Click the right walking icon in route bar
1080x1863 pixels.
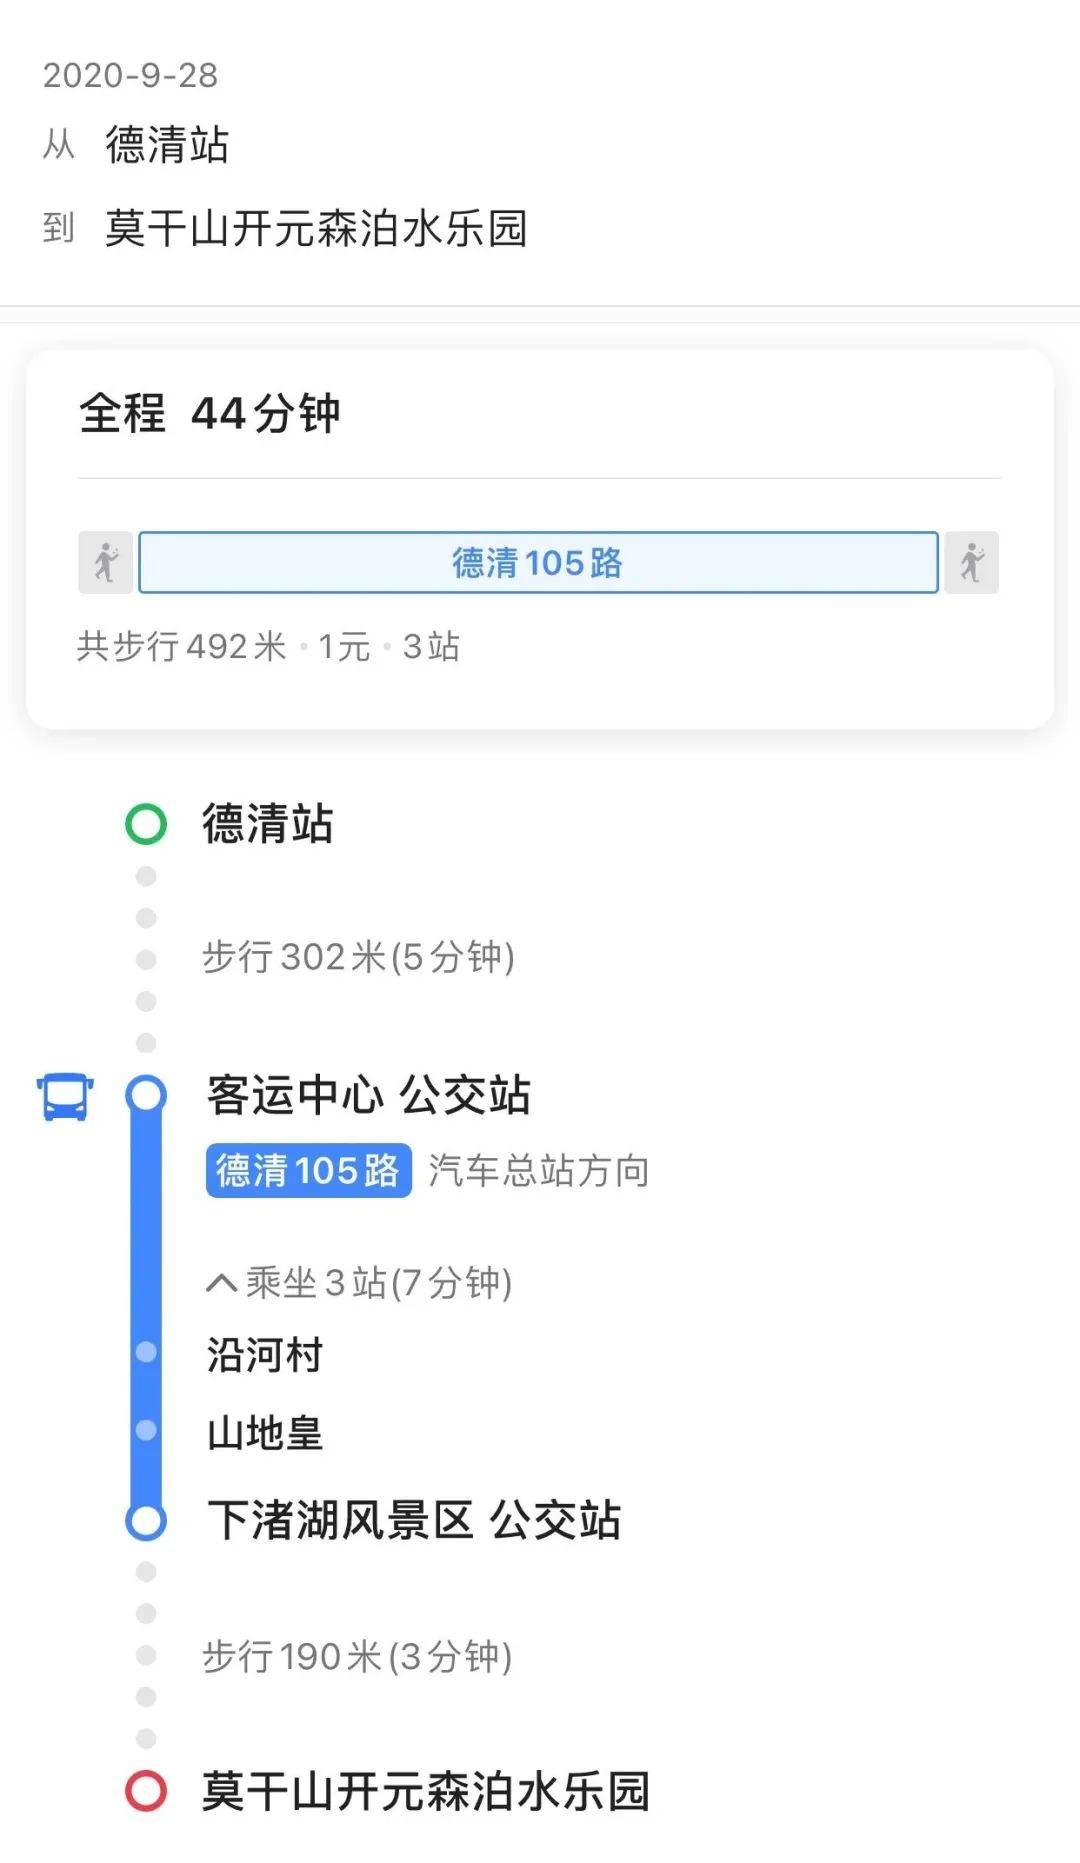click(x=971, y=562)
